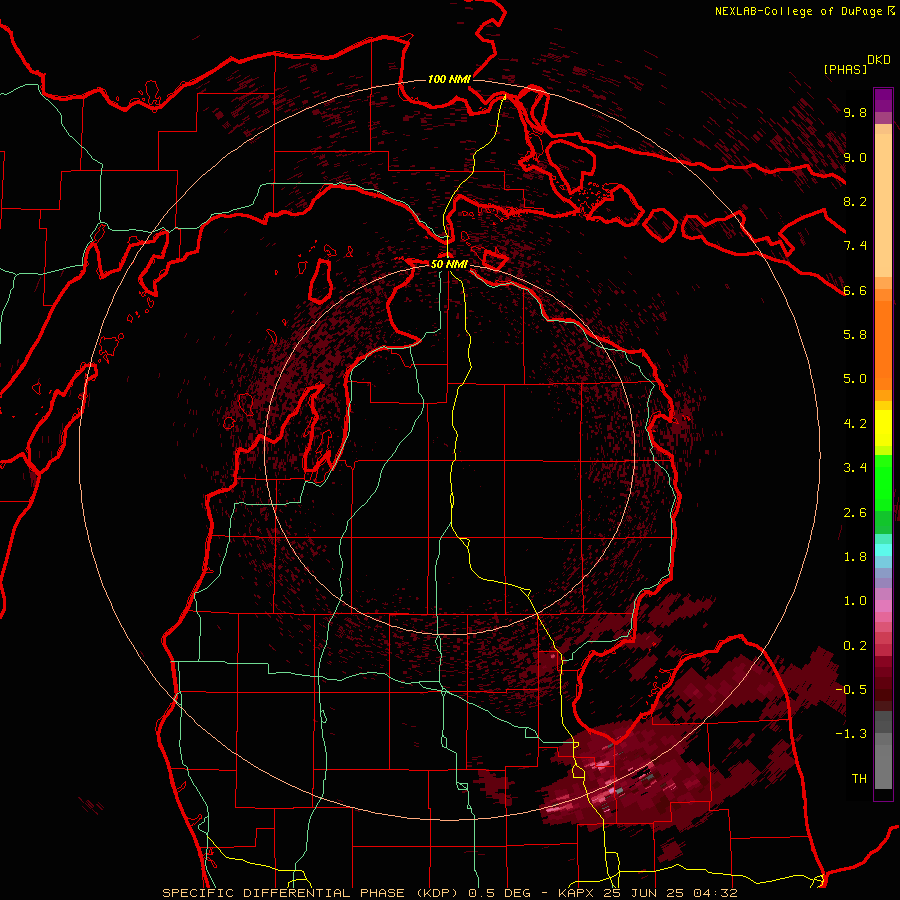Viewport: 900px width, 900px height.
Task: Click the 5.0 value on the color scale
Action: click(x=855, y=379)
